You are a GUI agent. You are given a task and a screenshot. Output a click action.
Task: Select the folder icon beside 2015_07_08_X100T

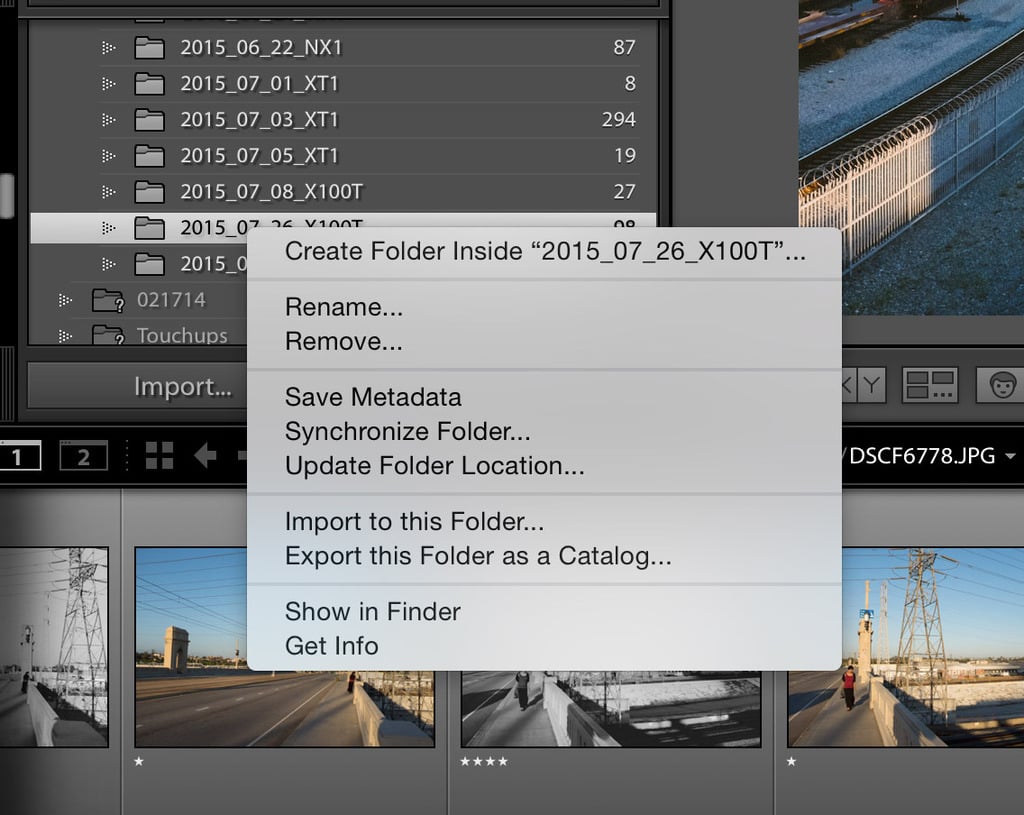148,191
